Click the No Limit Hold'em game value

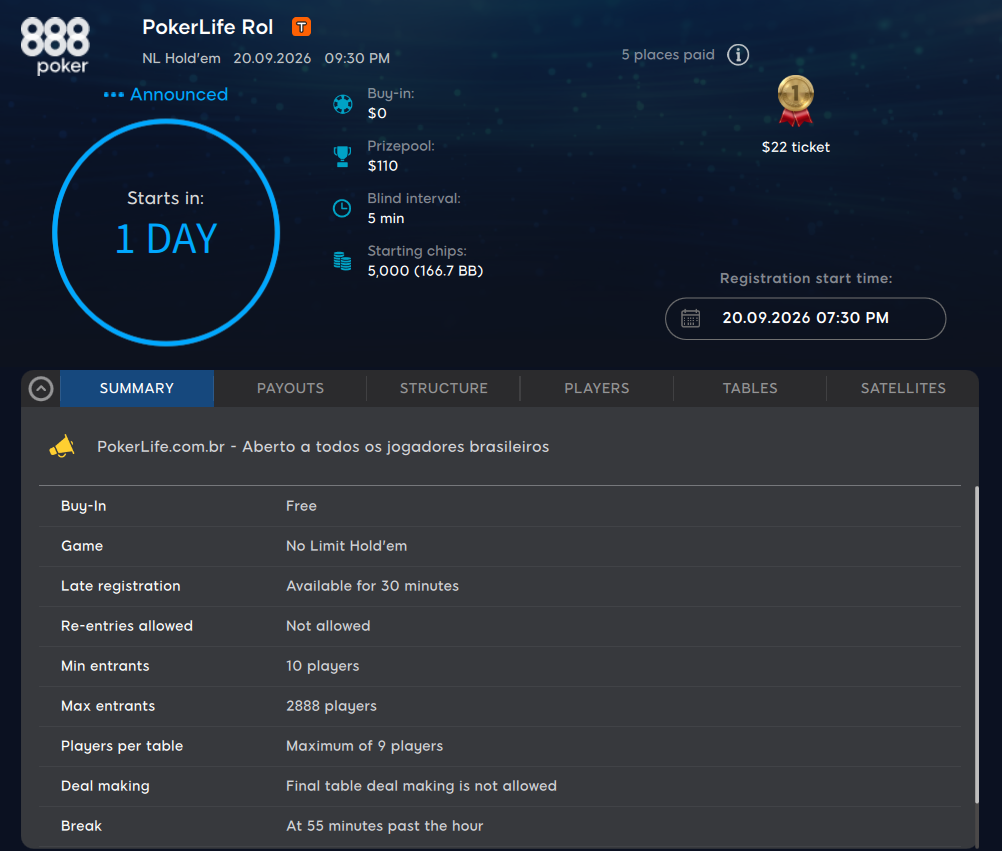[346, 546]
